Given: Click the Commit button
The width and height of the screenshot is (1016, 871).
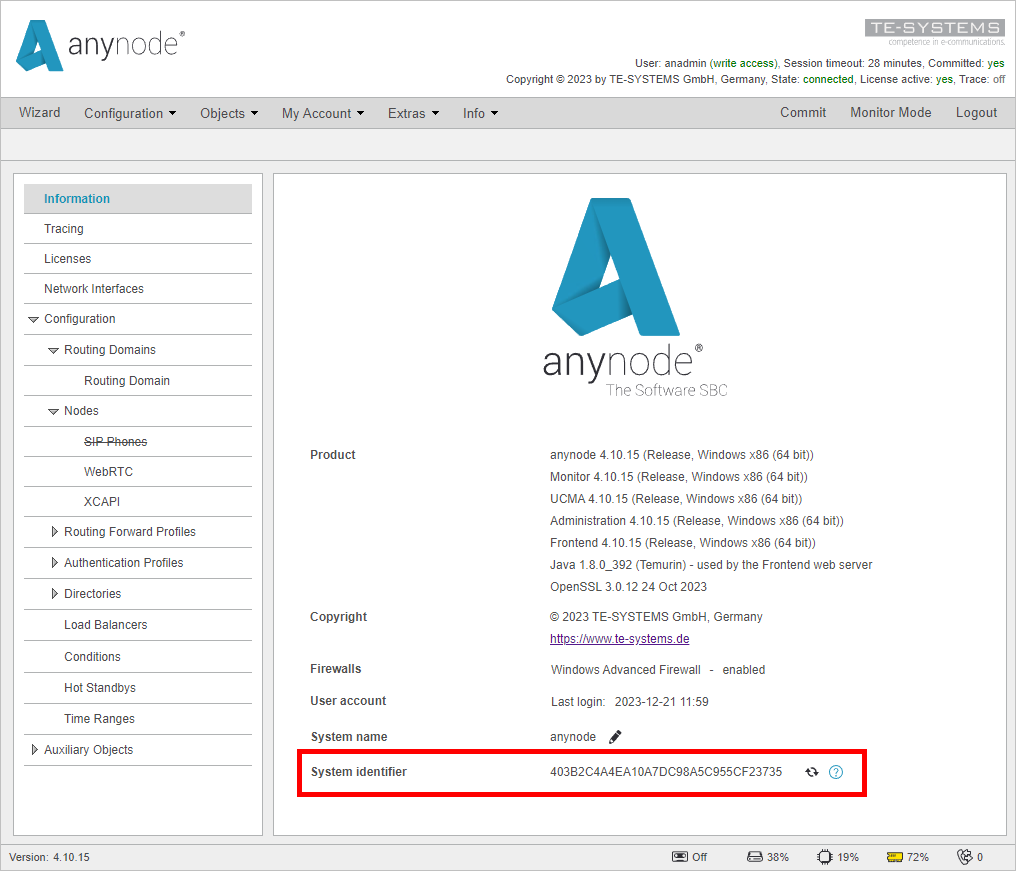Looking at the screenshot, I should 803,112.
